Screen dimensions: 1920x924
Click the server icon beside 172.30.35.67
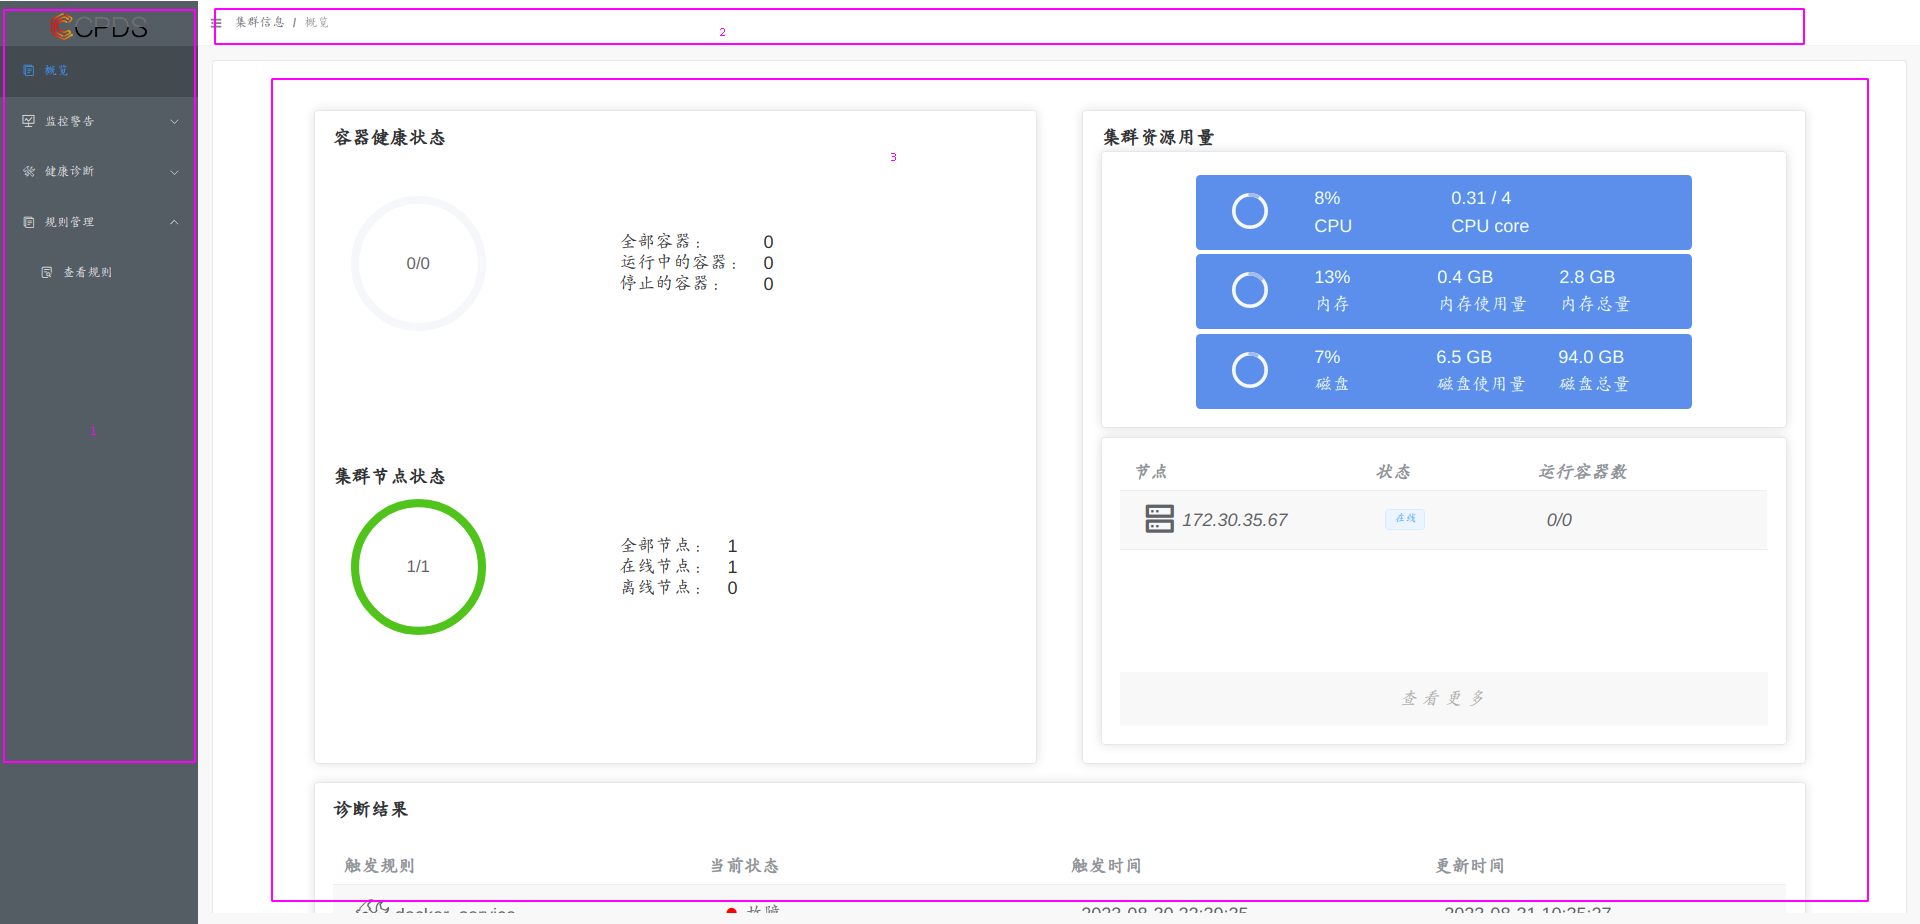1159,519
